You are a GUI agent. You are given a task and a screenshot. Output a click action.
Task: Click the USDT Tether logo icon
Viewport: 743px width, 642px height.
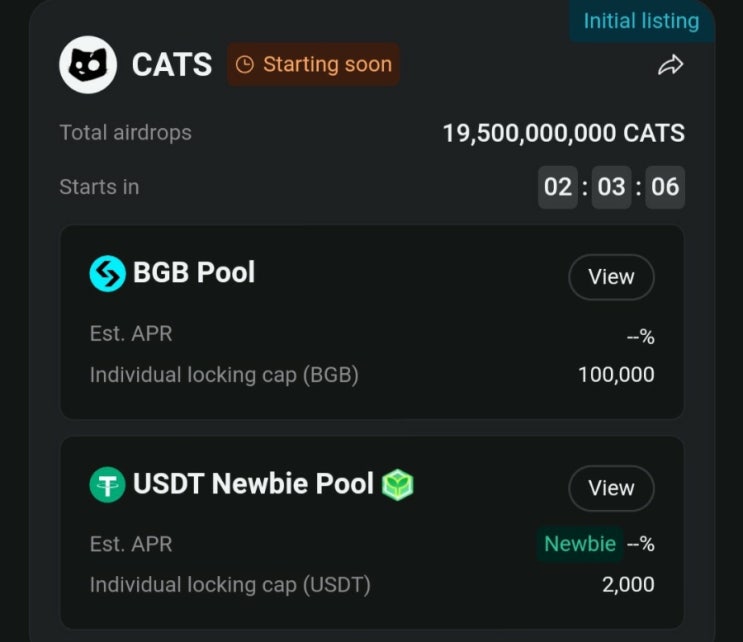107,485
